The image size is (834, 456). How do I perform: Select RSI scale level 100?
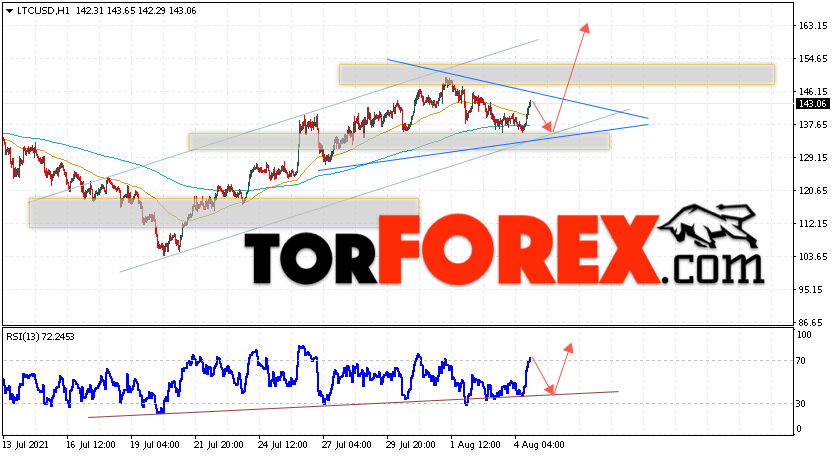pos(805,335)
